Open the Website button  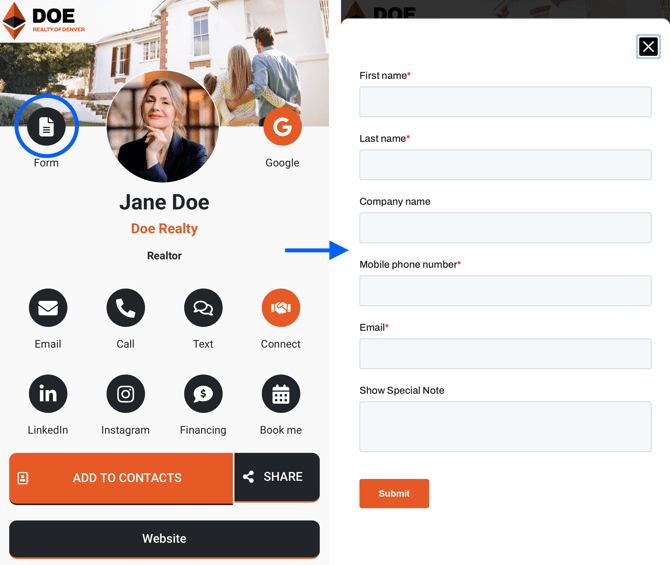pos(164,539)
